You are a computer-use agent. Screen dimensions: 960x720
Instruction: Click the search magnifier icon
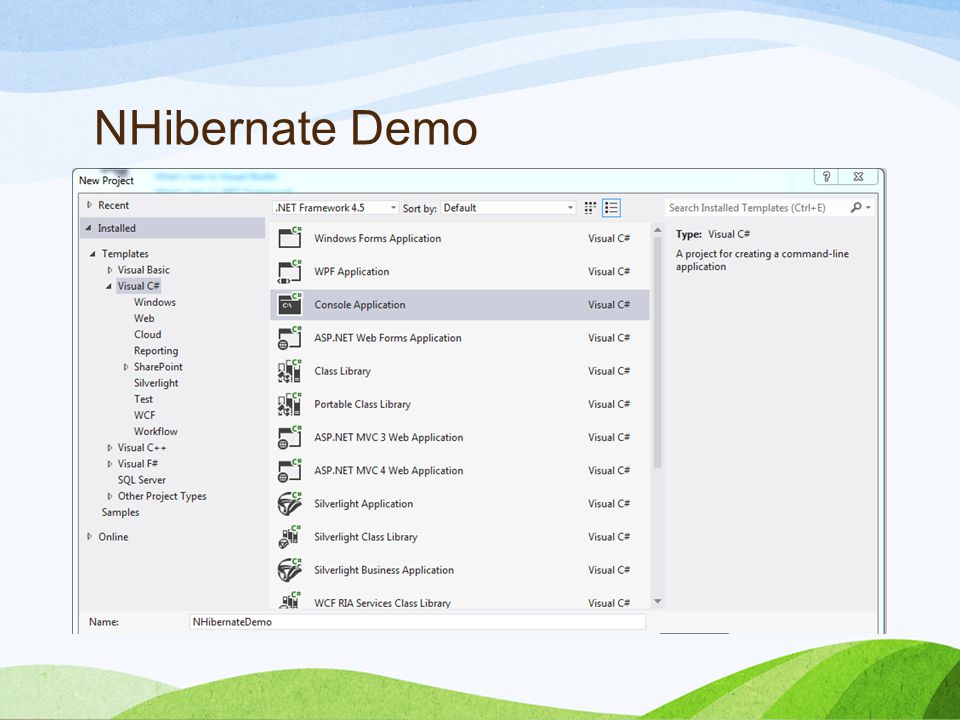tap(856, 208)
